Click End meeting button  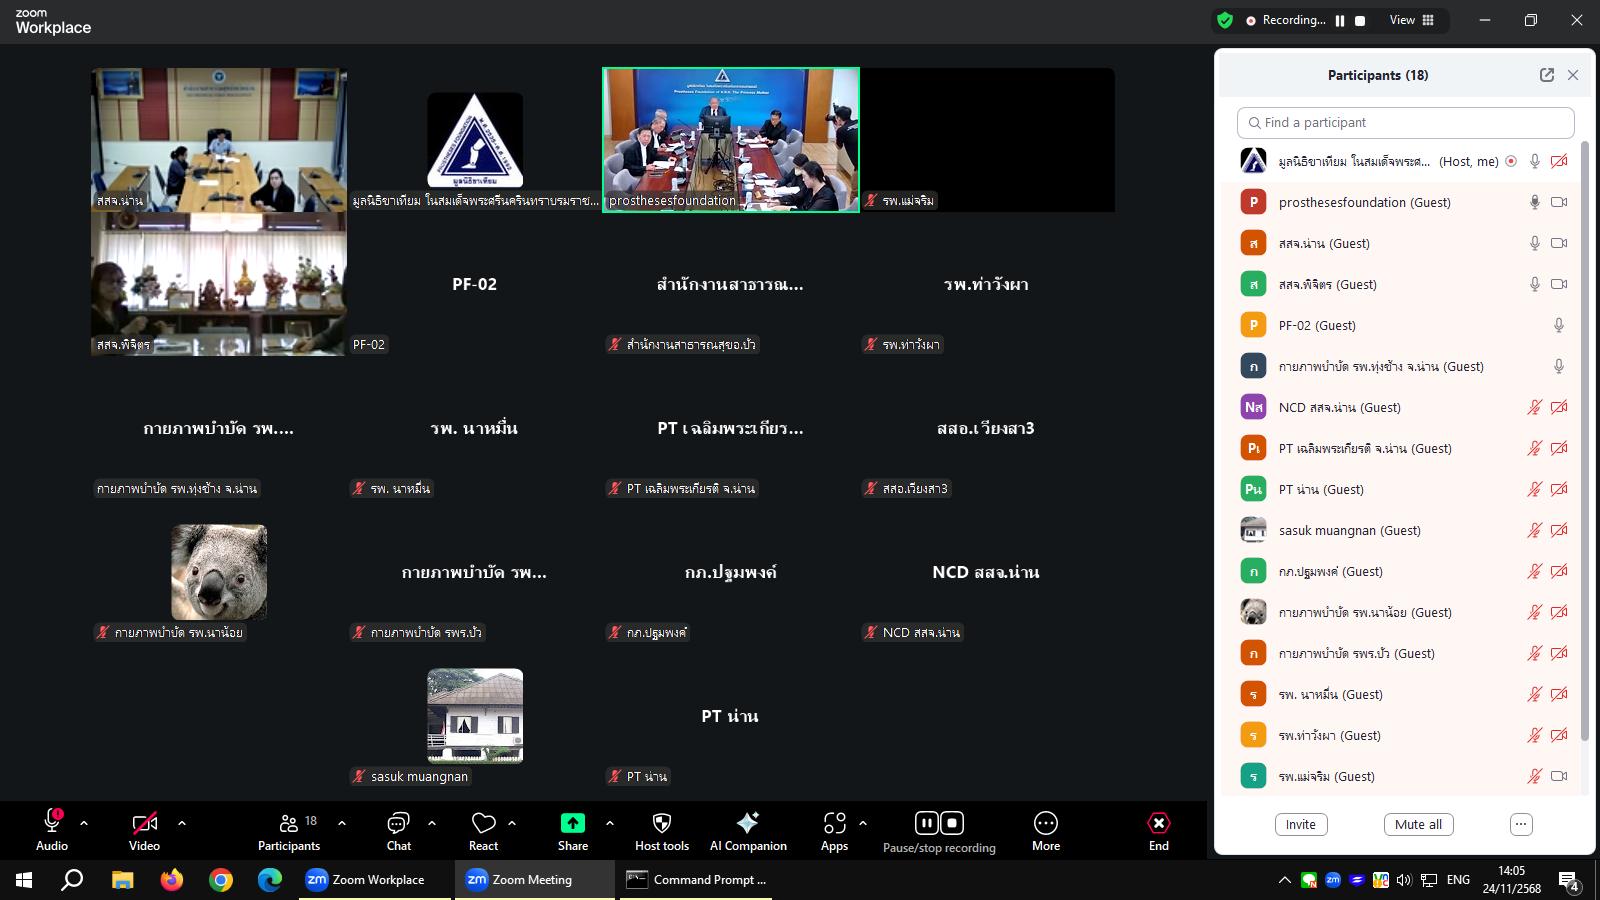(1159, 831)
